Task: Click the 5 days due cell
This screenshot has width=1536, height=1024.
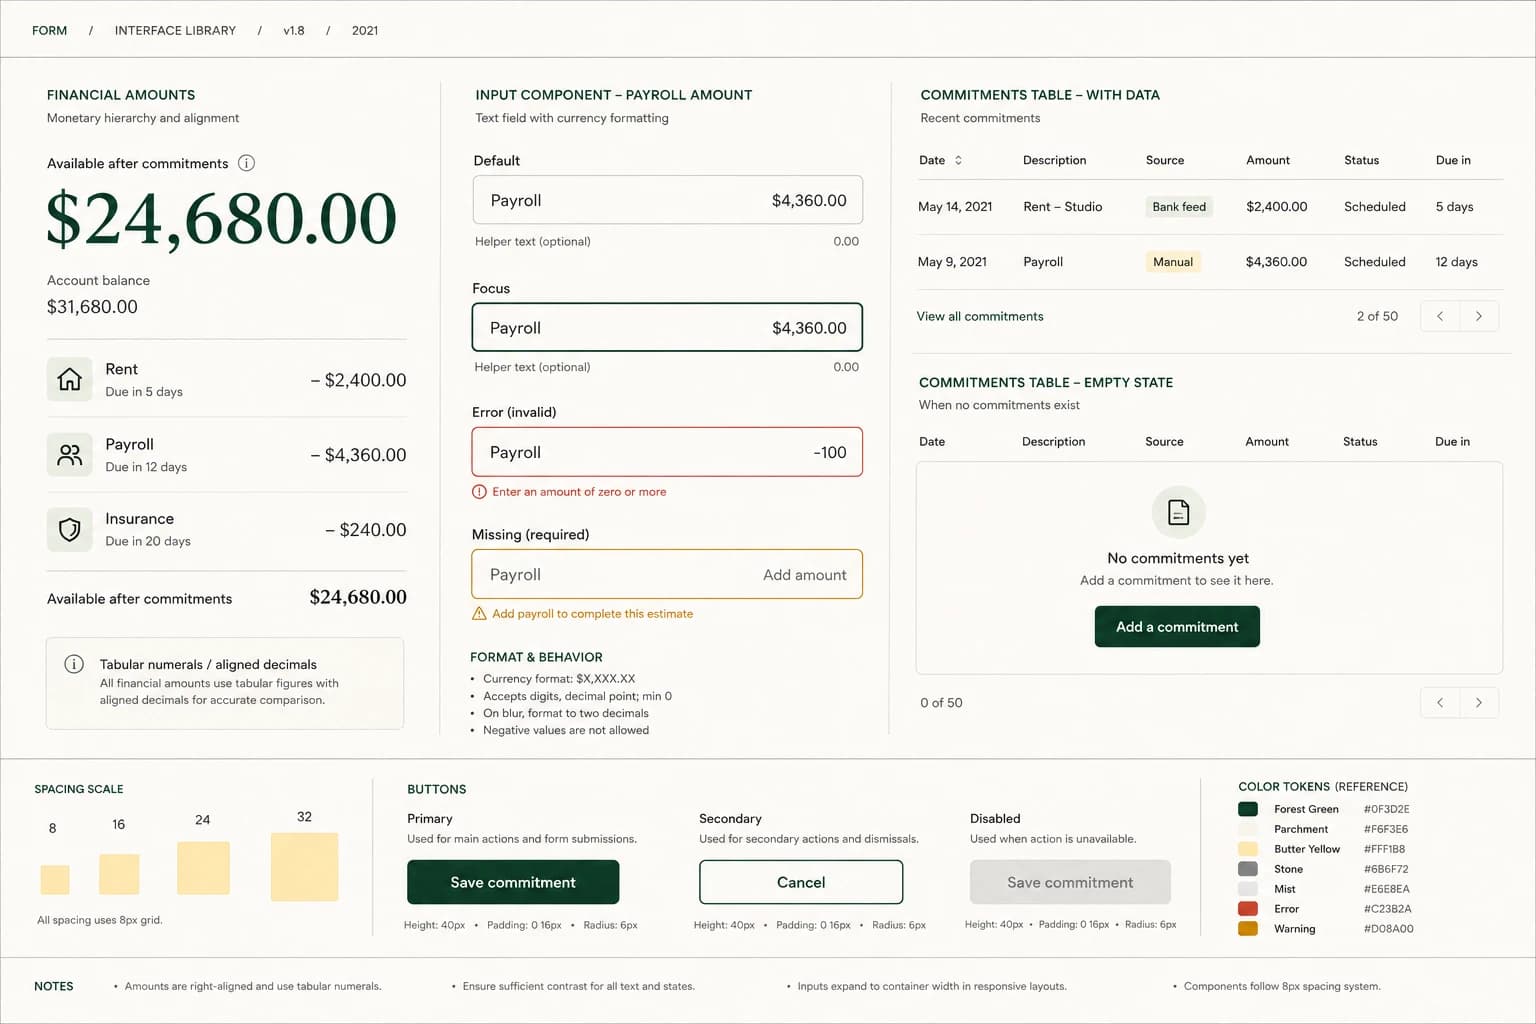Action: tap(1455, 207)
